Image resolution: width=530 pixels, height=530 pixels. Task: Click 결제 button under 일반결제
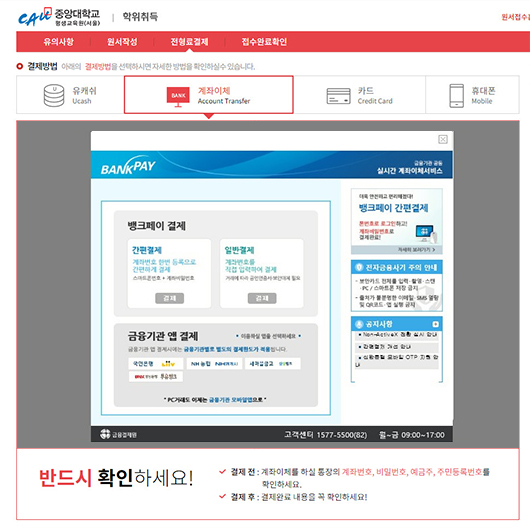(x=262, y=298)
